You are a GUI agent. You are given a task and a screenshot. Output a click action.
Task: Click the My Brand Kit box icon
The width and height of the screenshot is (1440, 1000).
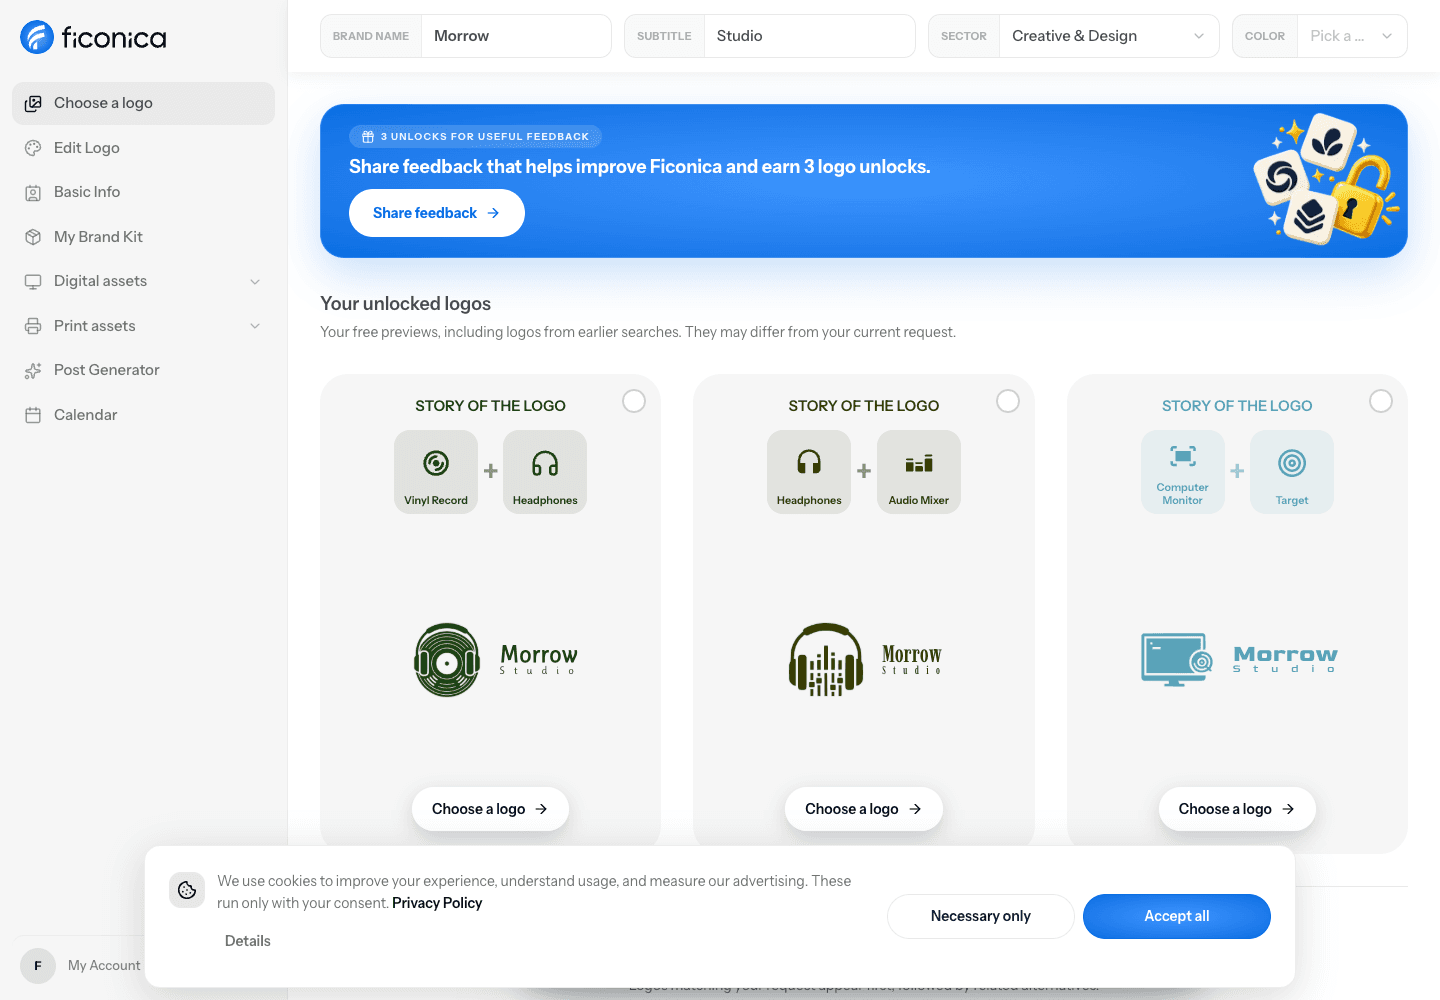pos(33,237)
